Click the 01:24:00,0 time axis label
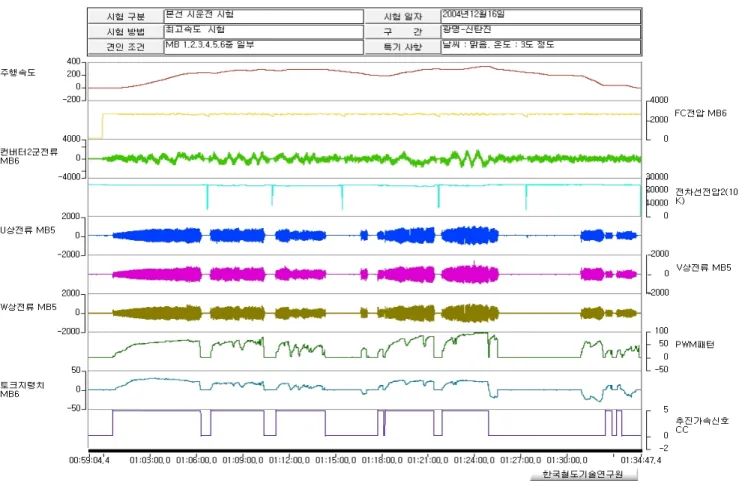The image size is (739, 481). (474, 460)
